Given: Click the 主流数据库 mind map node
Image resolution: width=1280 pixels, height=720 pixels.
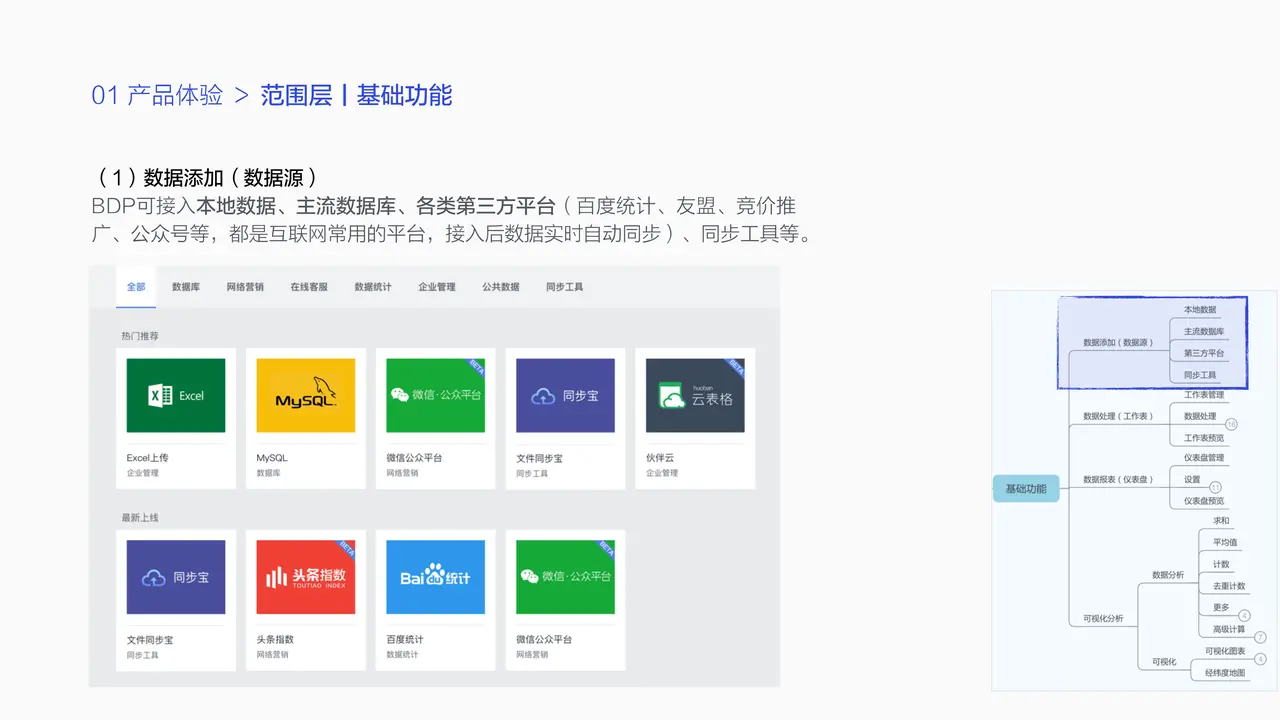Looking at the screenshot, I should [x=1204, y=331].
